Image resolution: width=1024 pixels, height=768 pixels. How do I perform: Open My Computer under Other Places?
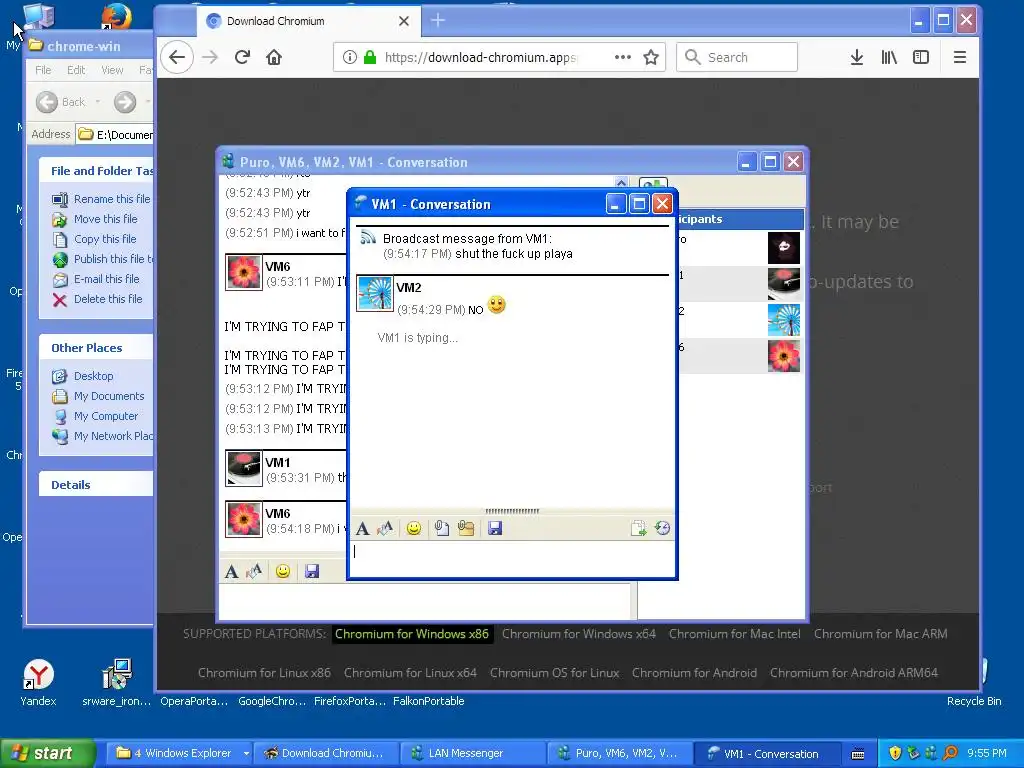tap(106, 416)
